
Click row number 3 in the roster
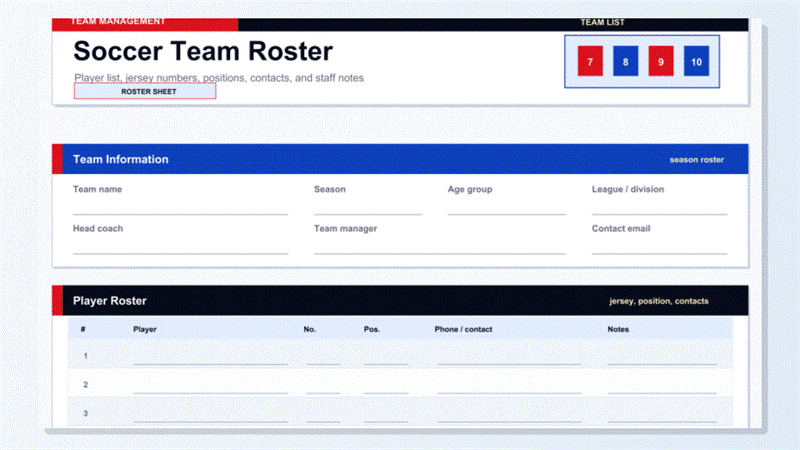point(85,413)
